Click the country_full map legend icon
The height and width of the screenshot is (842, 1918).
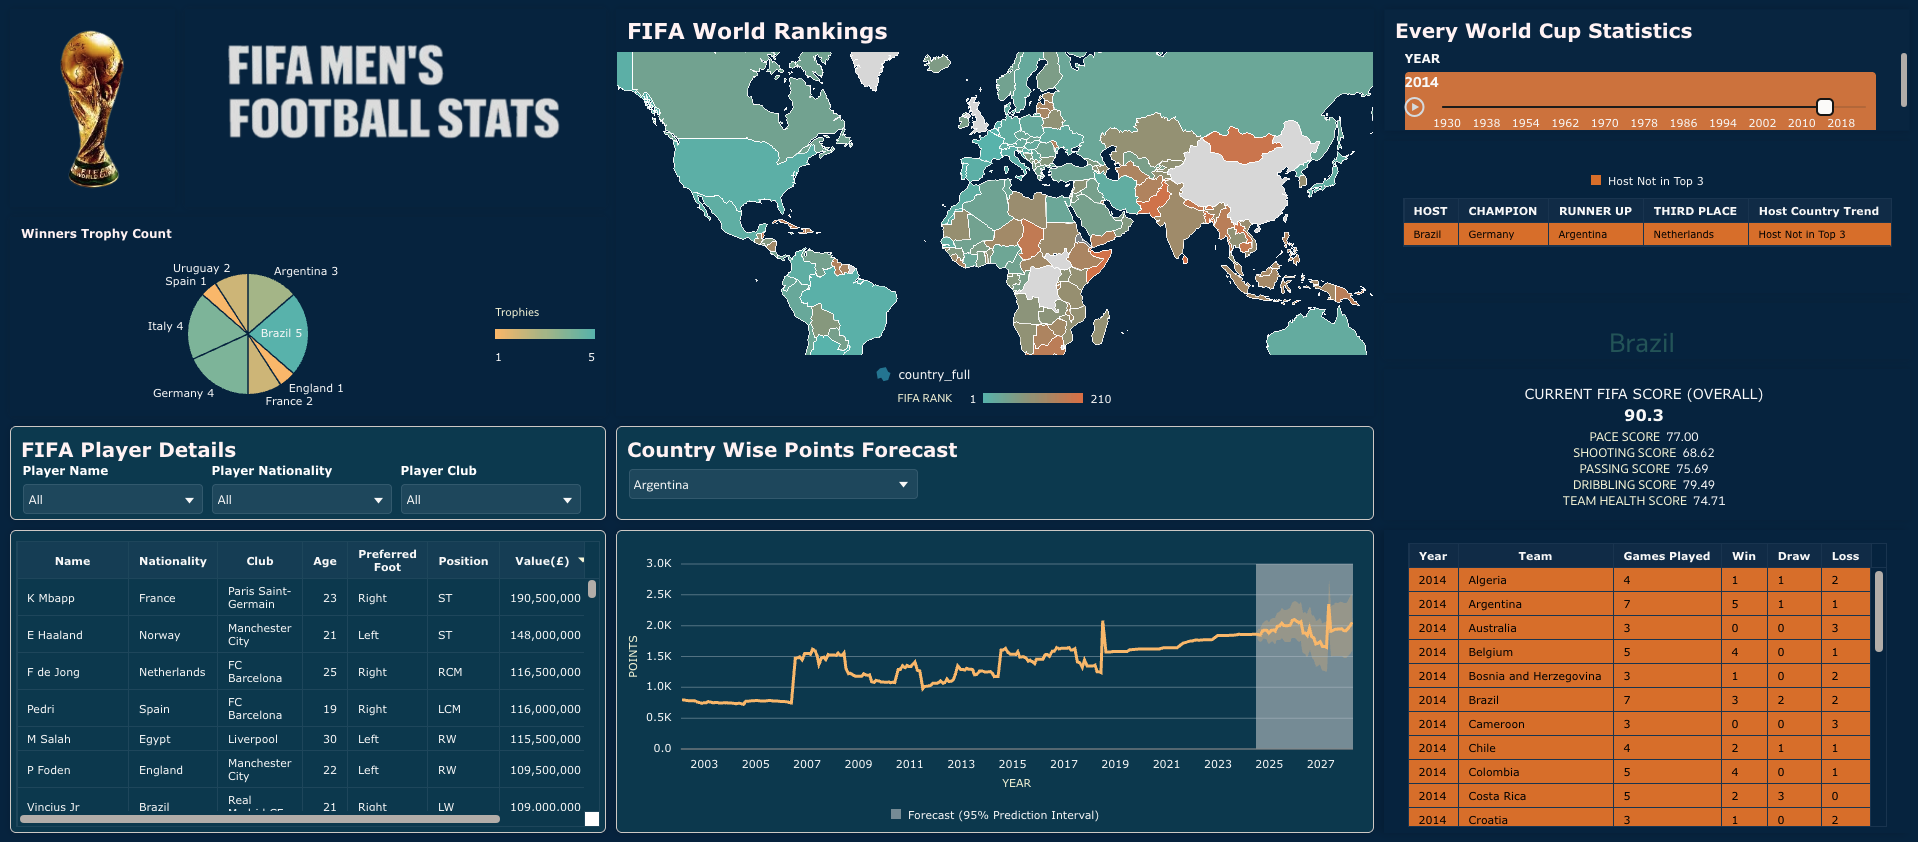tap(883, 374)
